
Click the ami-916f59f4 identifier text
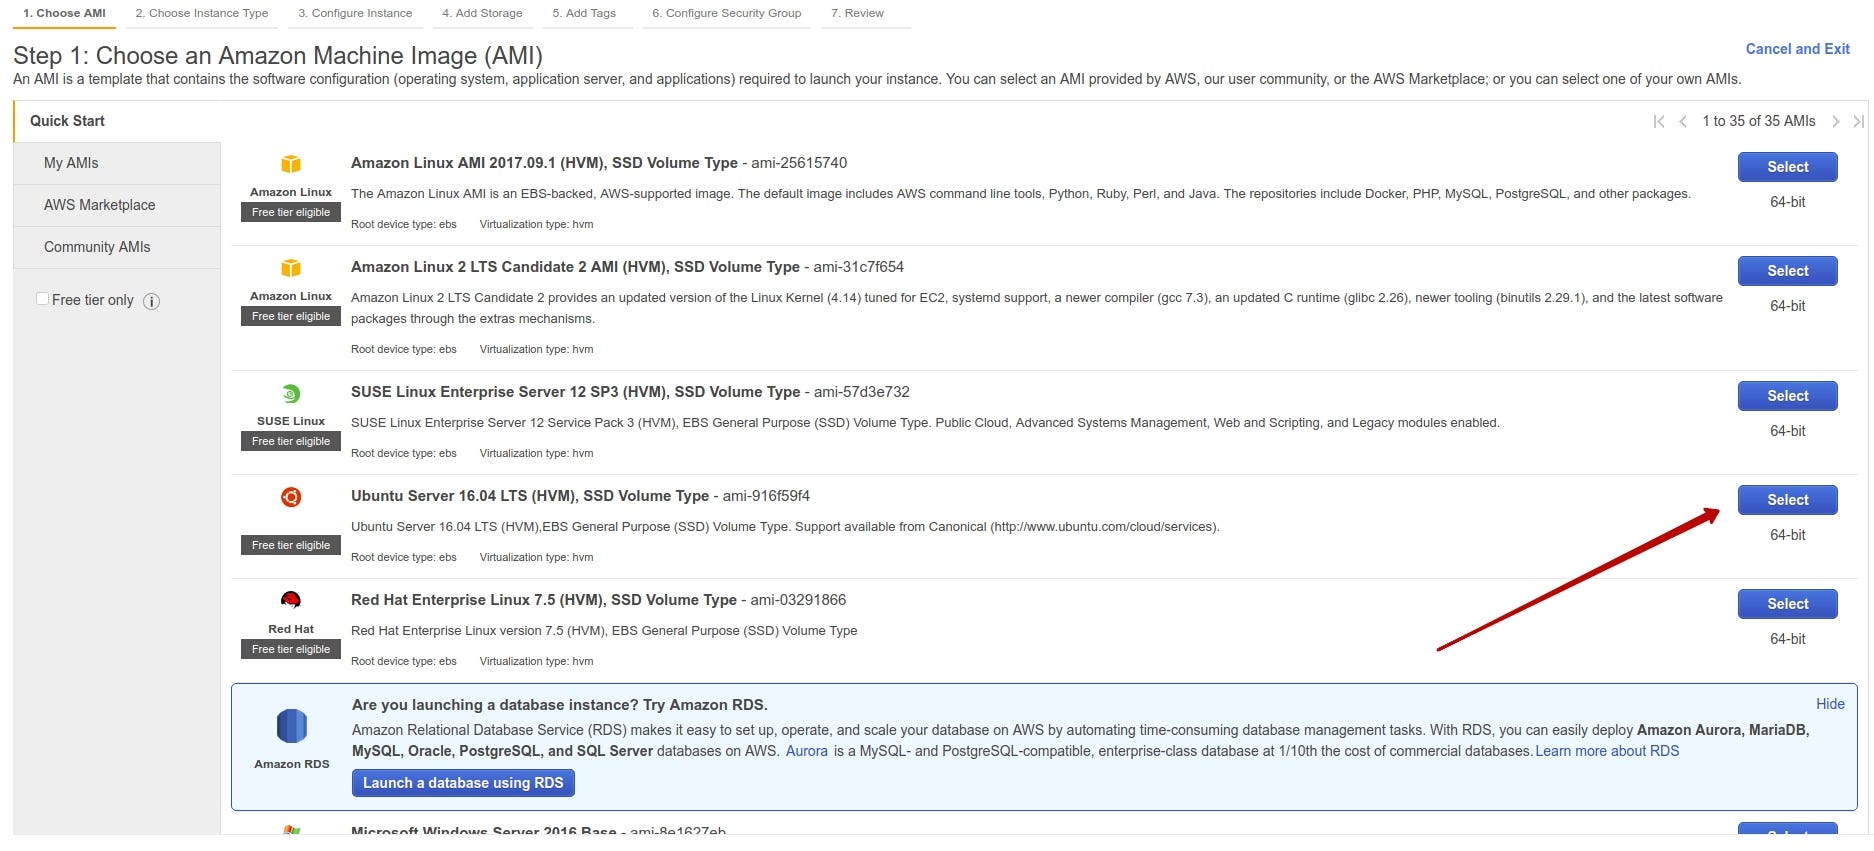[766, 496]
